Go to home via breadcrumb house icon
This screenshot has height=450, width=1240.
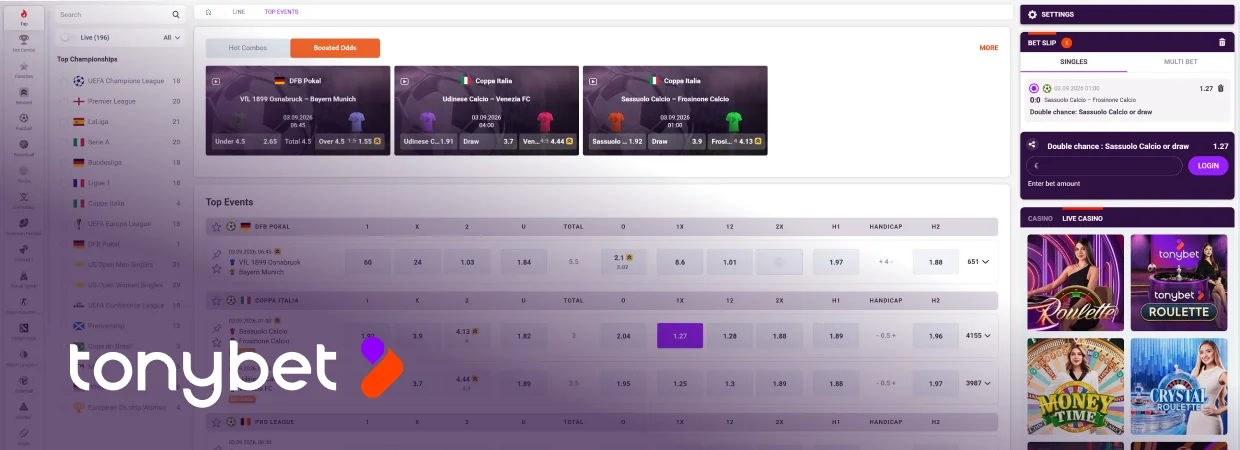coord(208,12)
